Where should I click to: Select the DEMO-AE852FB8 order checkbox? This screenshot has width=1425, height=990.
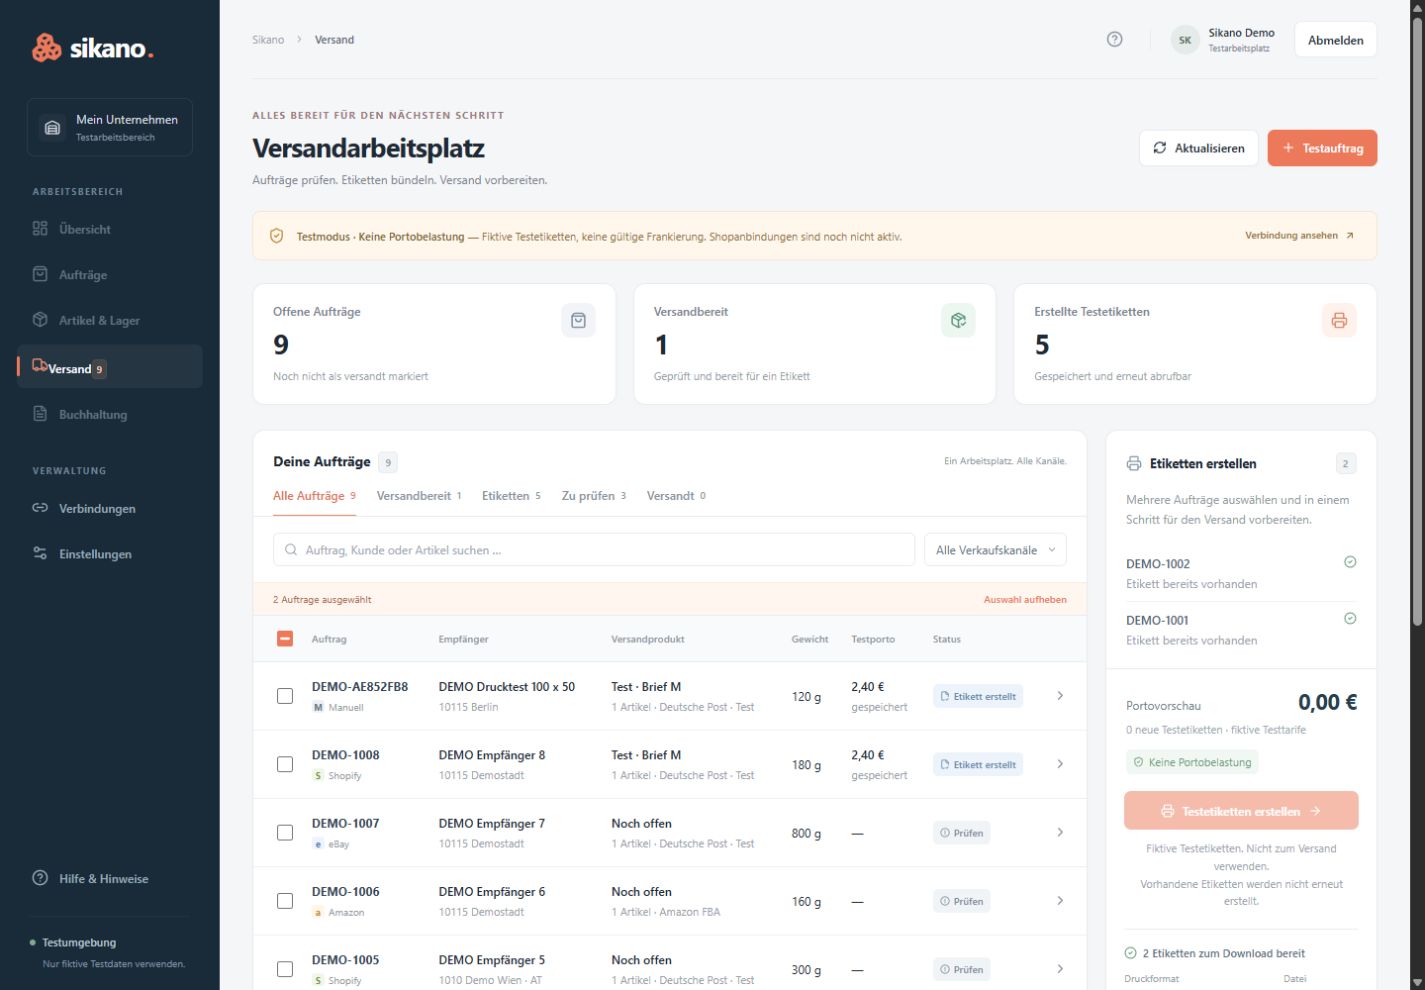pos(285,696)
